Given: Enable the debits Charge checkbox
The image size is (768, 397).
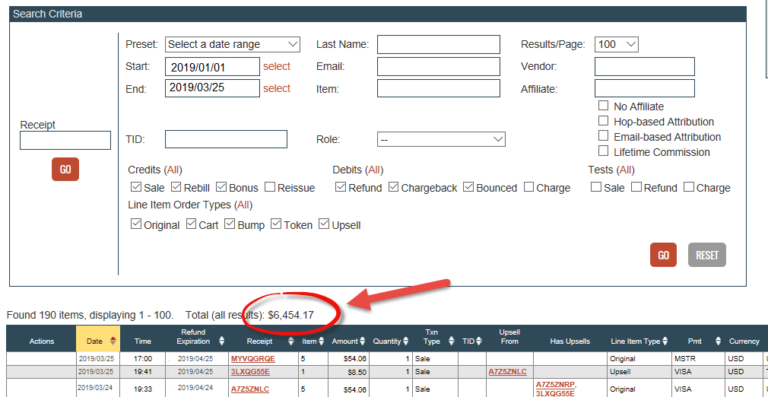Looking at the screenshot, I should click(x=528, y=187).
